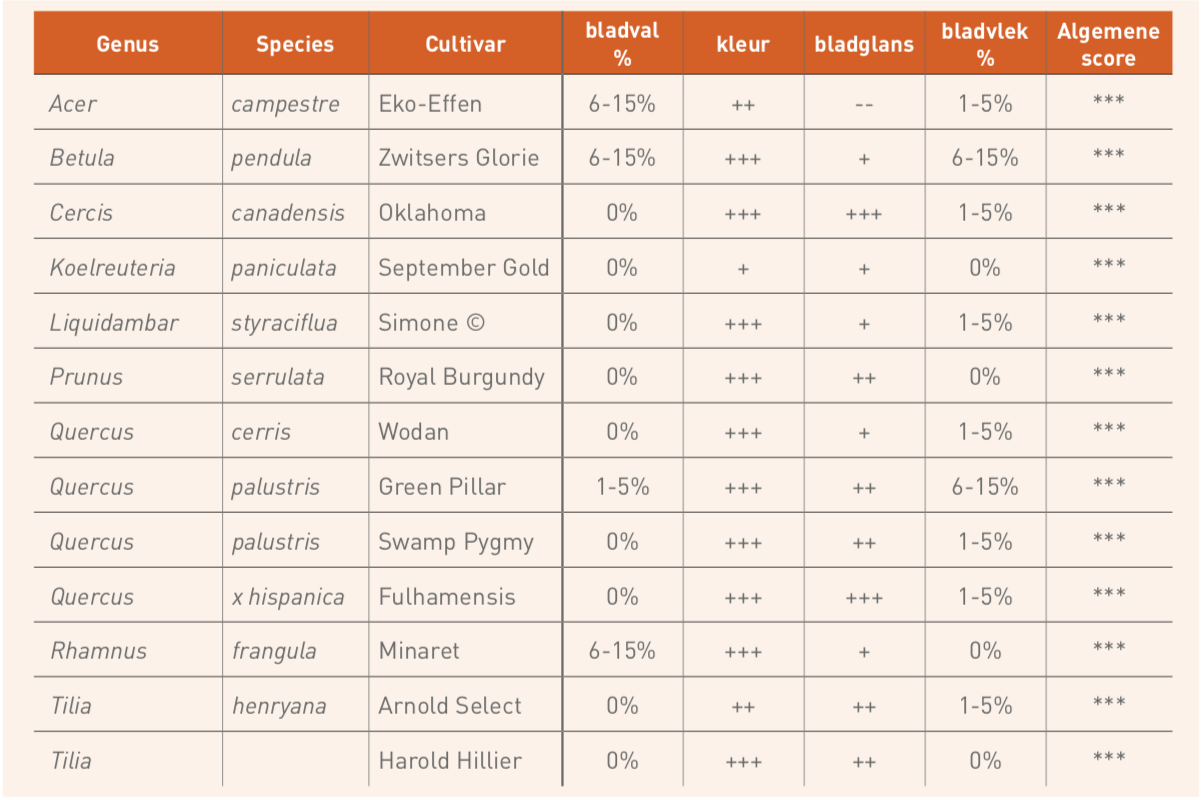This screenshot has height=800, width=1204.
Task: Click the bladglans column header
Action: click(x=864, y=44)
